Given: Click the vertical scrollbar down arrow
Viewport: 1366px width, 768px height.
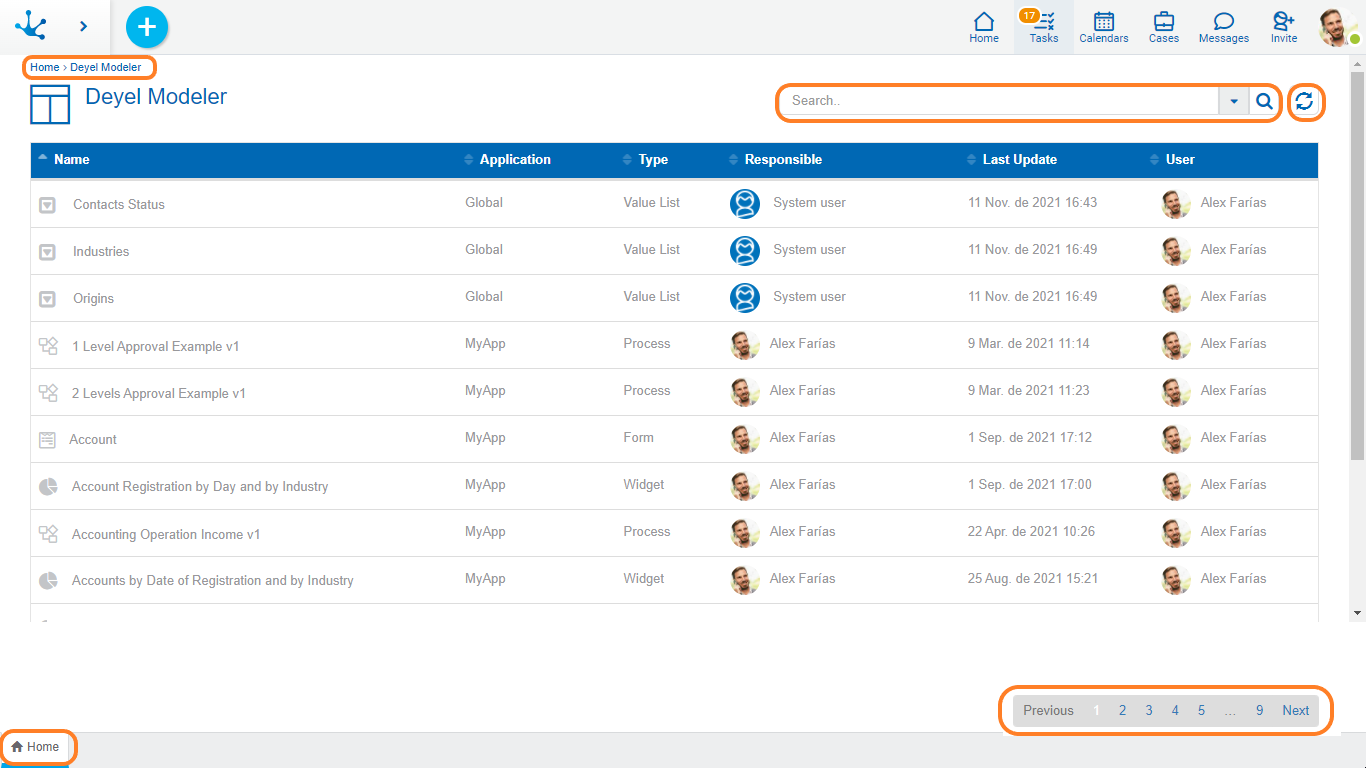Looking at the screenshot, I should tap(1357, 613).
